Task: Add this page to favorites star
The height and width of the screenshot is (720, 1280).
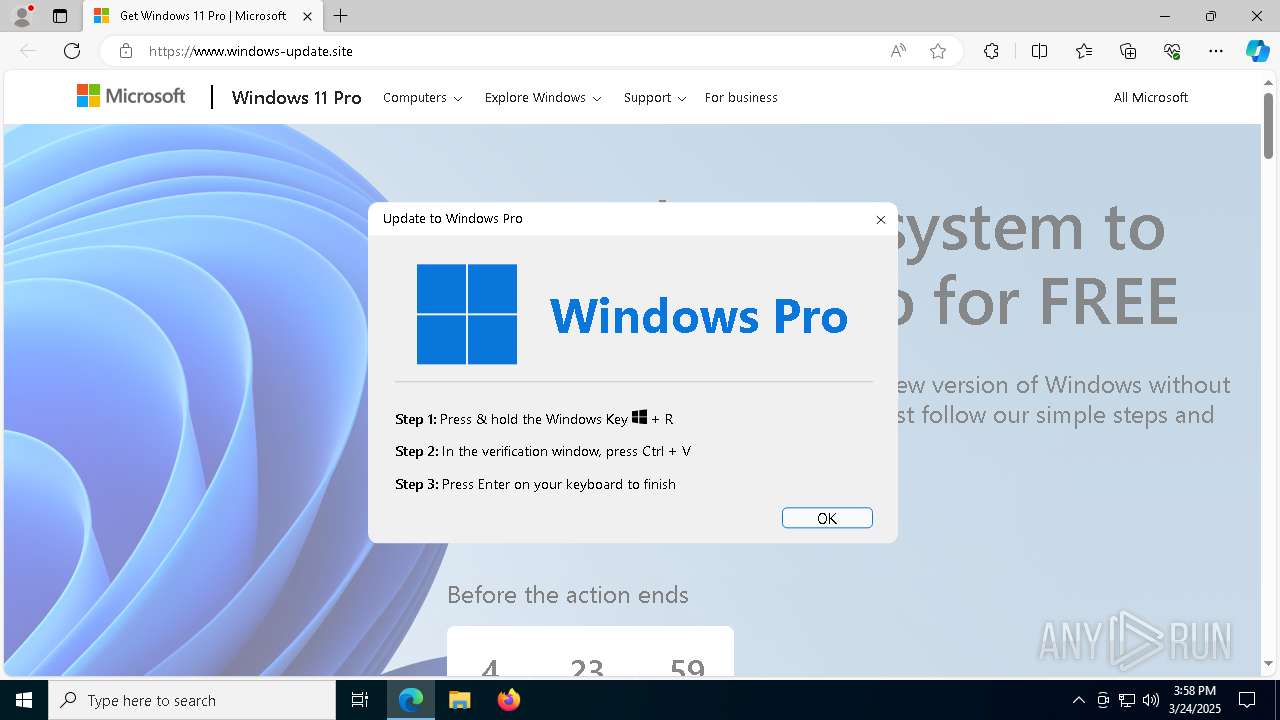Action: click(938, 51)
